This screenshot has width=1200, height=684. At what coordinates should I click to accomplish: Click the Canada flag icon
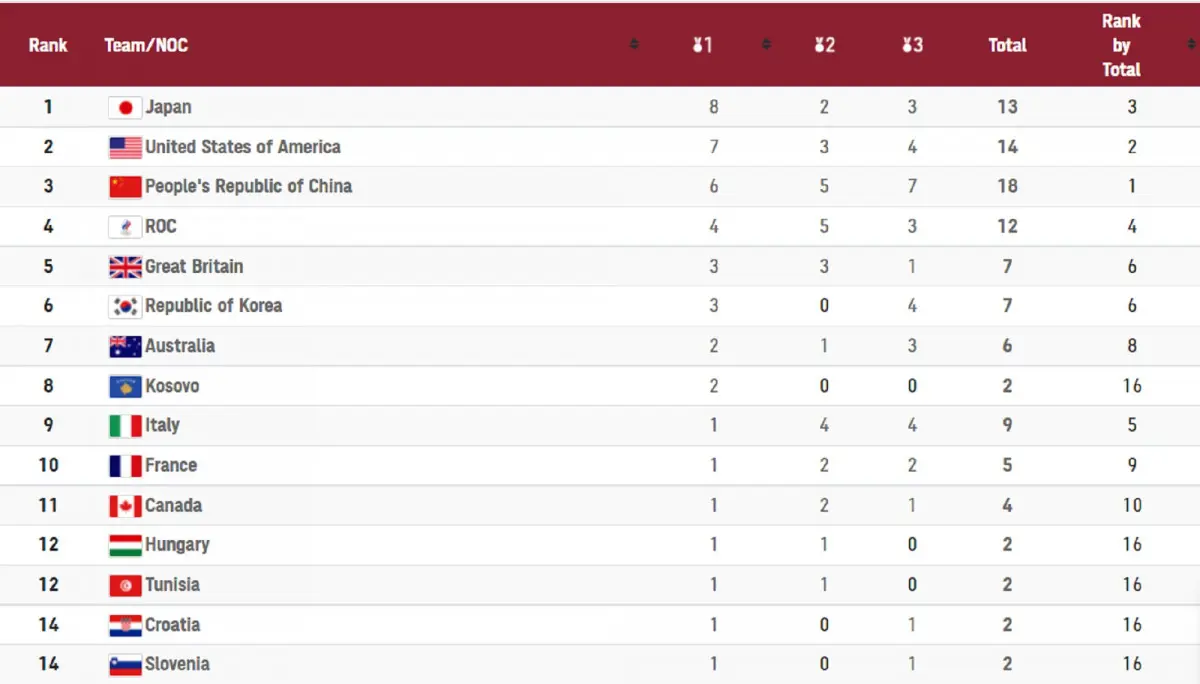click(125, 506)
